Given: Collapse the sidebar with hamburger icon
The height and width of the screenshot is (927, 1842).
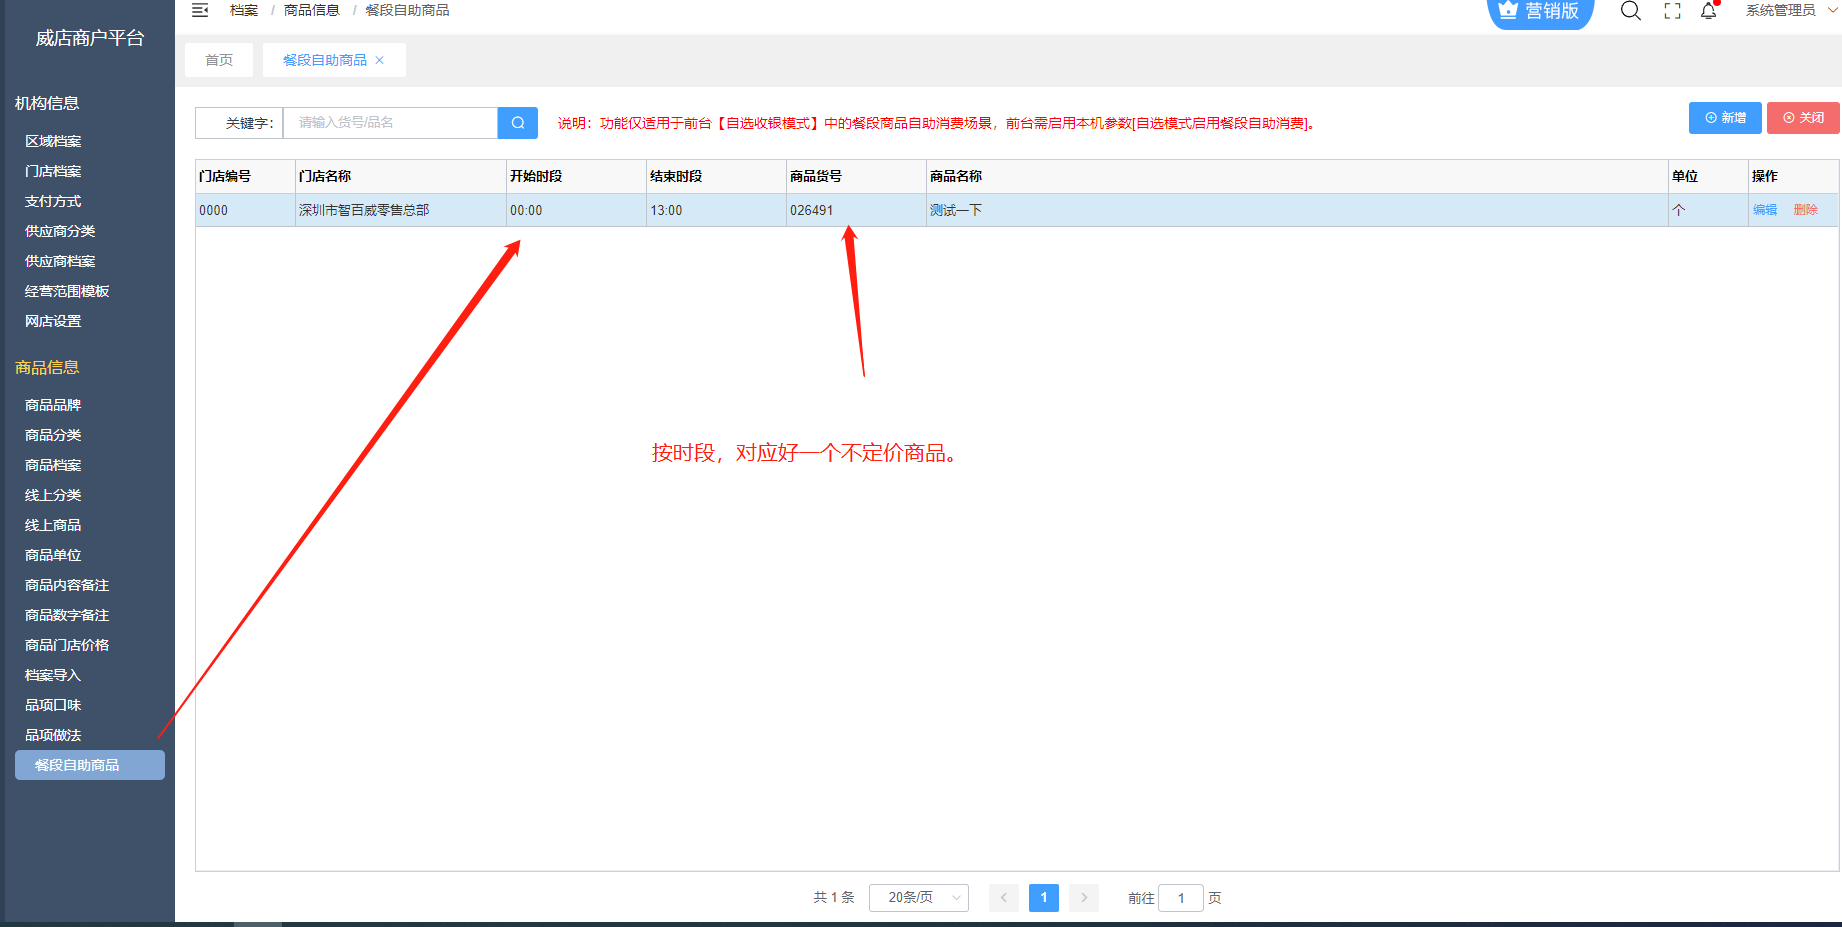Looking at the screenshot, I should point(200,10).
